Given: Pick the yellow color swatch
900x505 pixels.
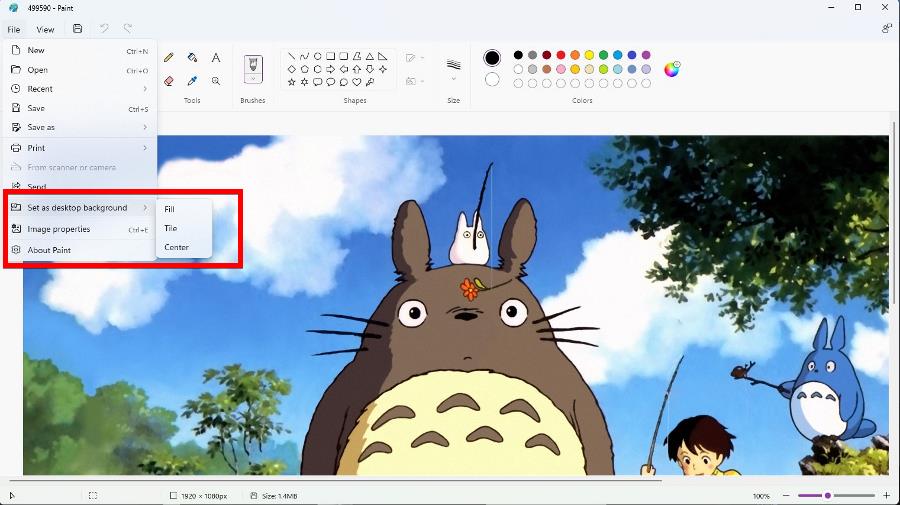Looking at the screenshot, I should click(x=589, y=55).
